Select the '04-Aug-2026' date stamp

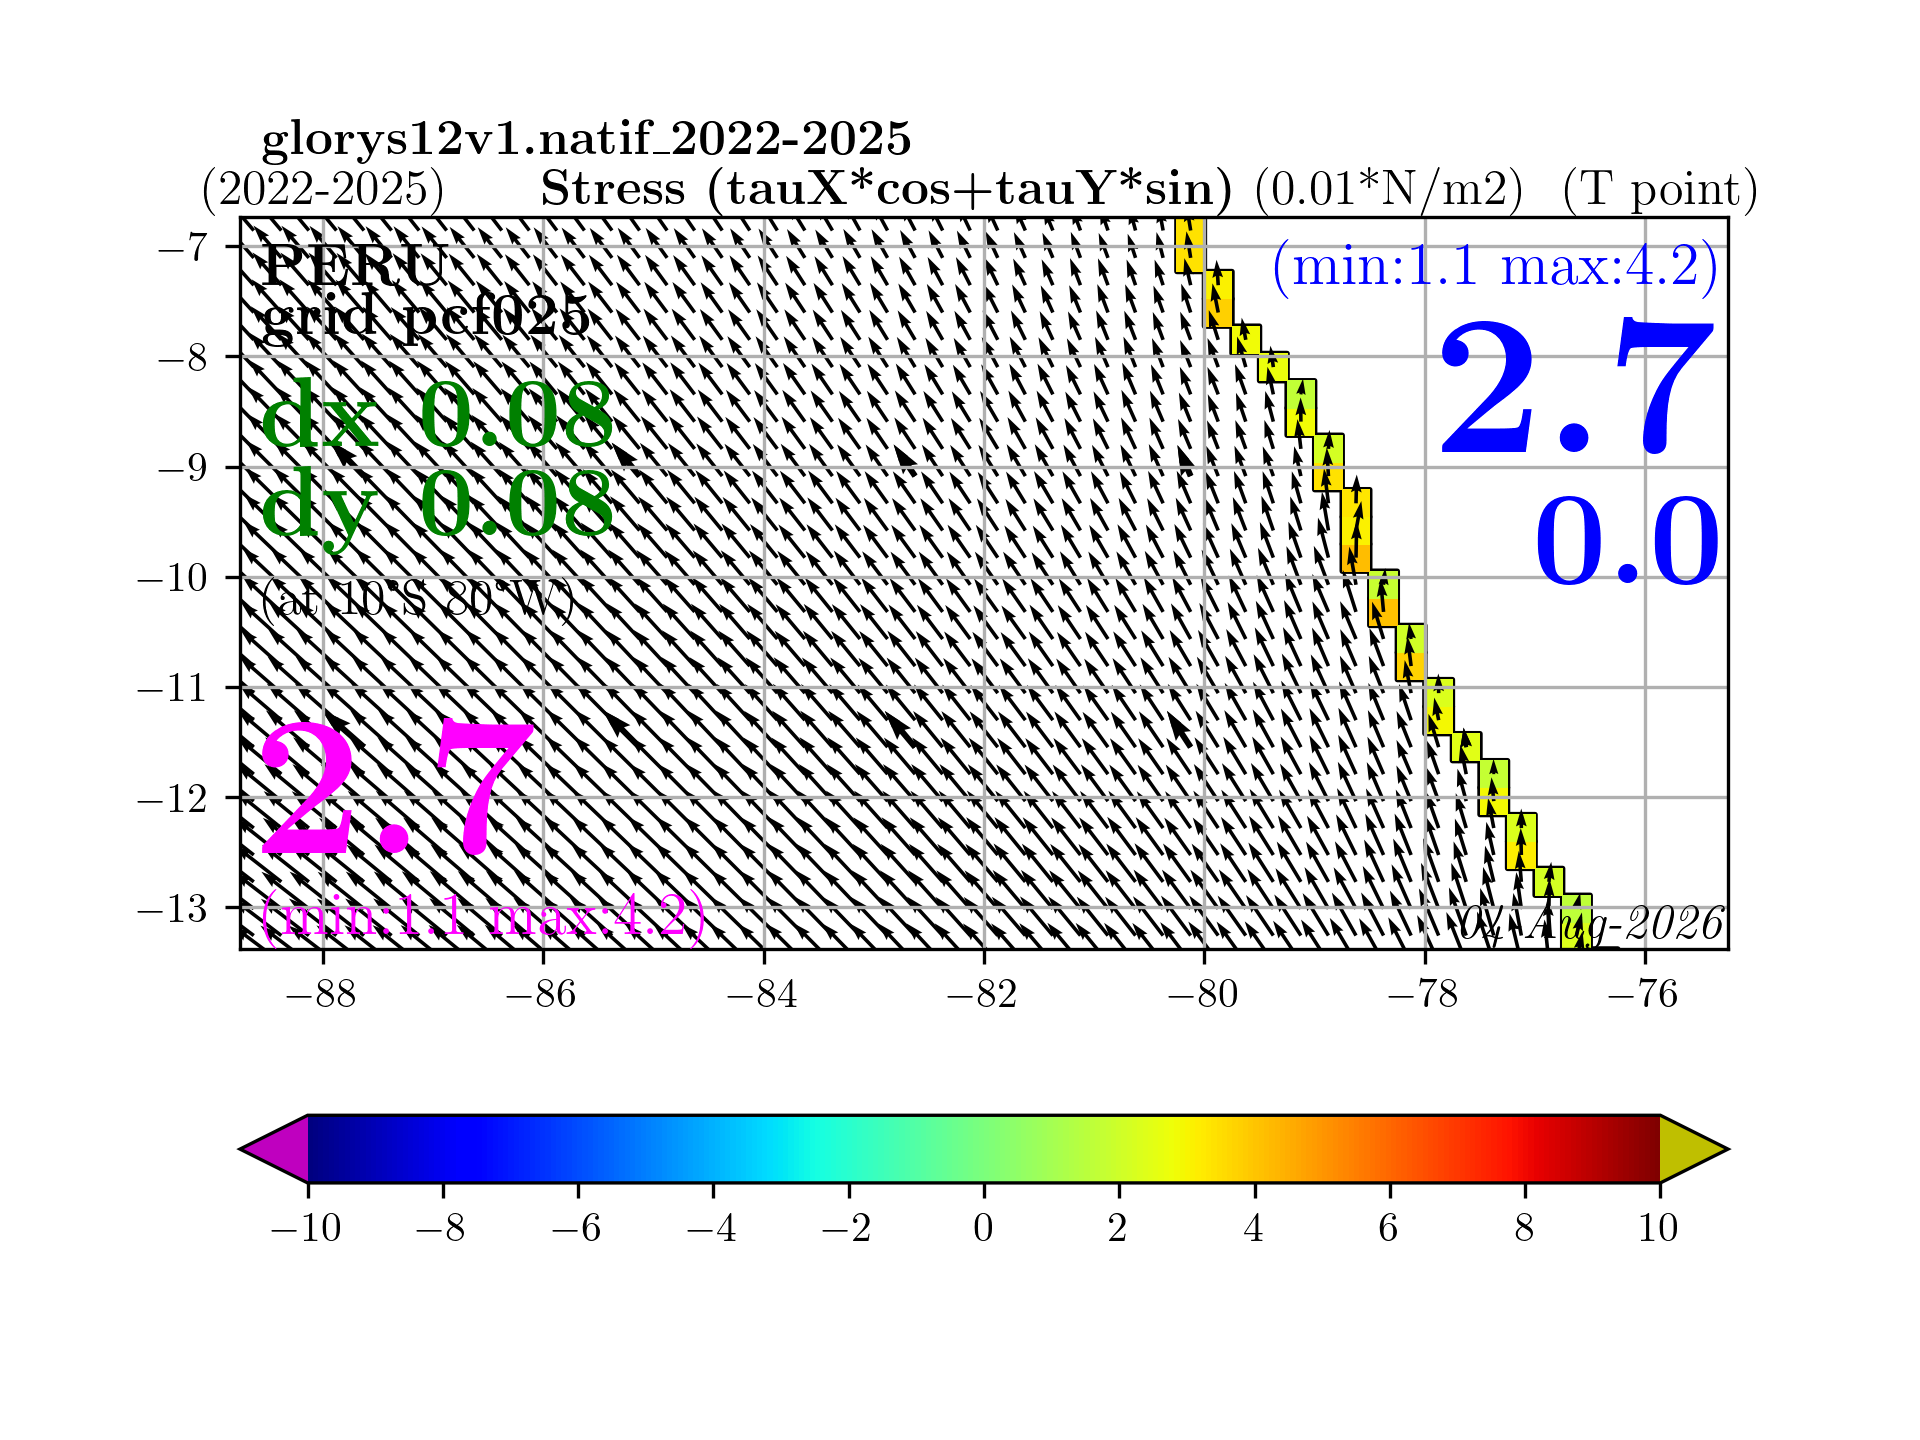pos(1592,924)
